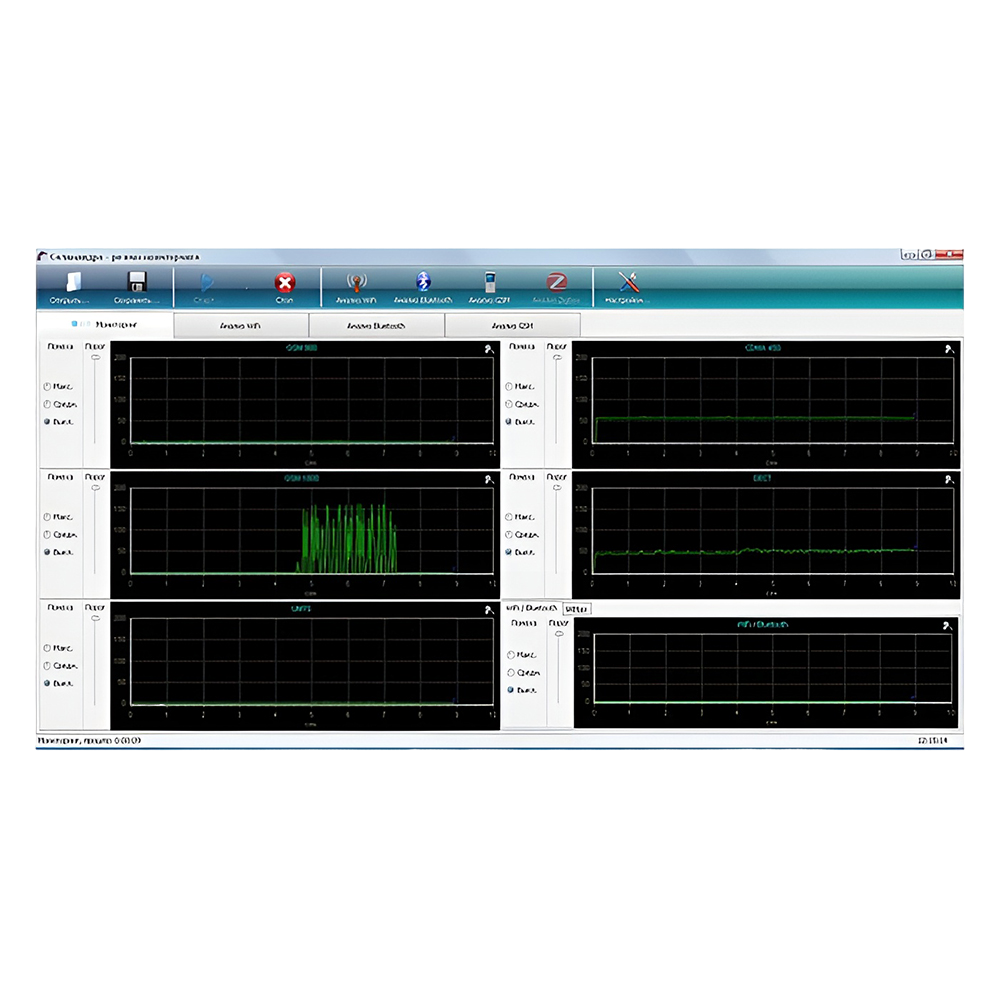Open the settings tools icon

pos(628,282)
